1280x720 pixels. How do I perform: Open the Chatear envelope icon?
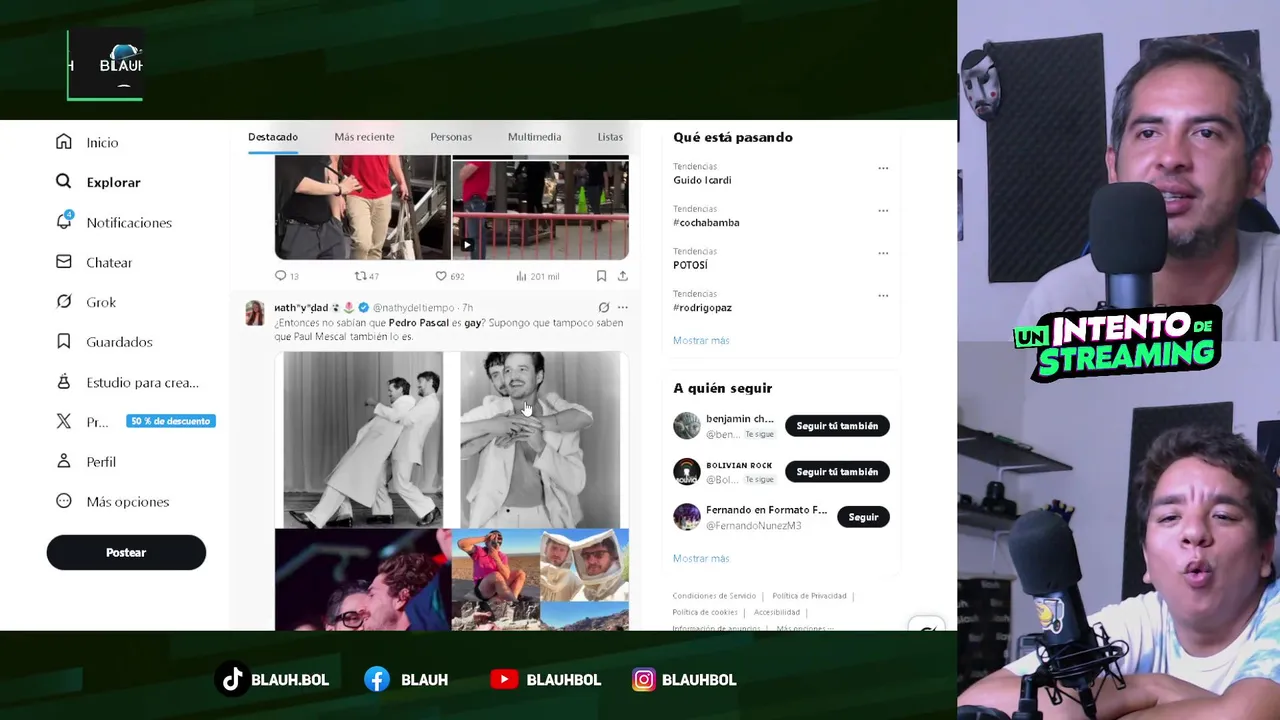(64, 262)
